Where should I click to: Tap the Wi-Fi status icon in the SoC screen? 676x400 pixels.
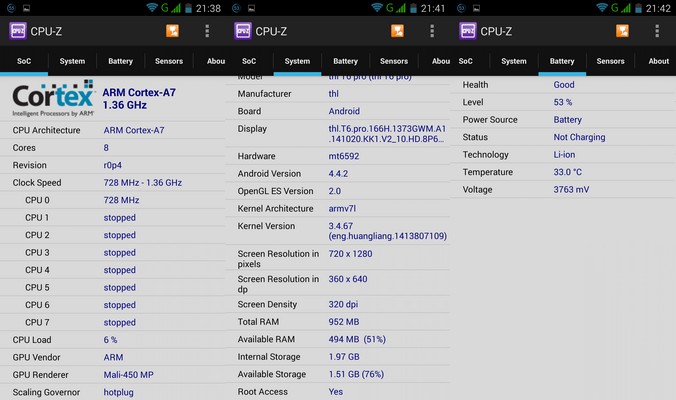152,8
